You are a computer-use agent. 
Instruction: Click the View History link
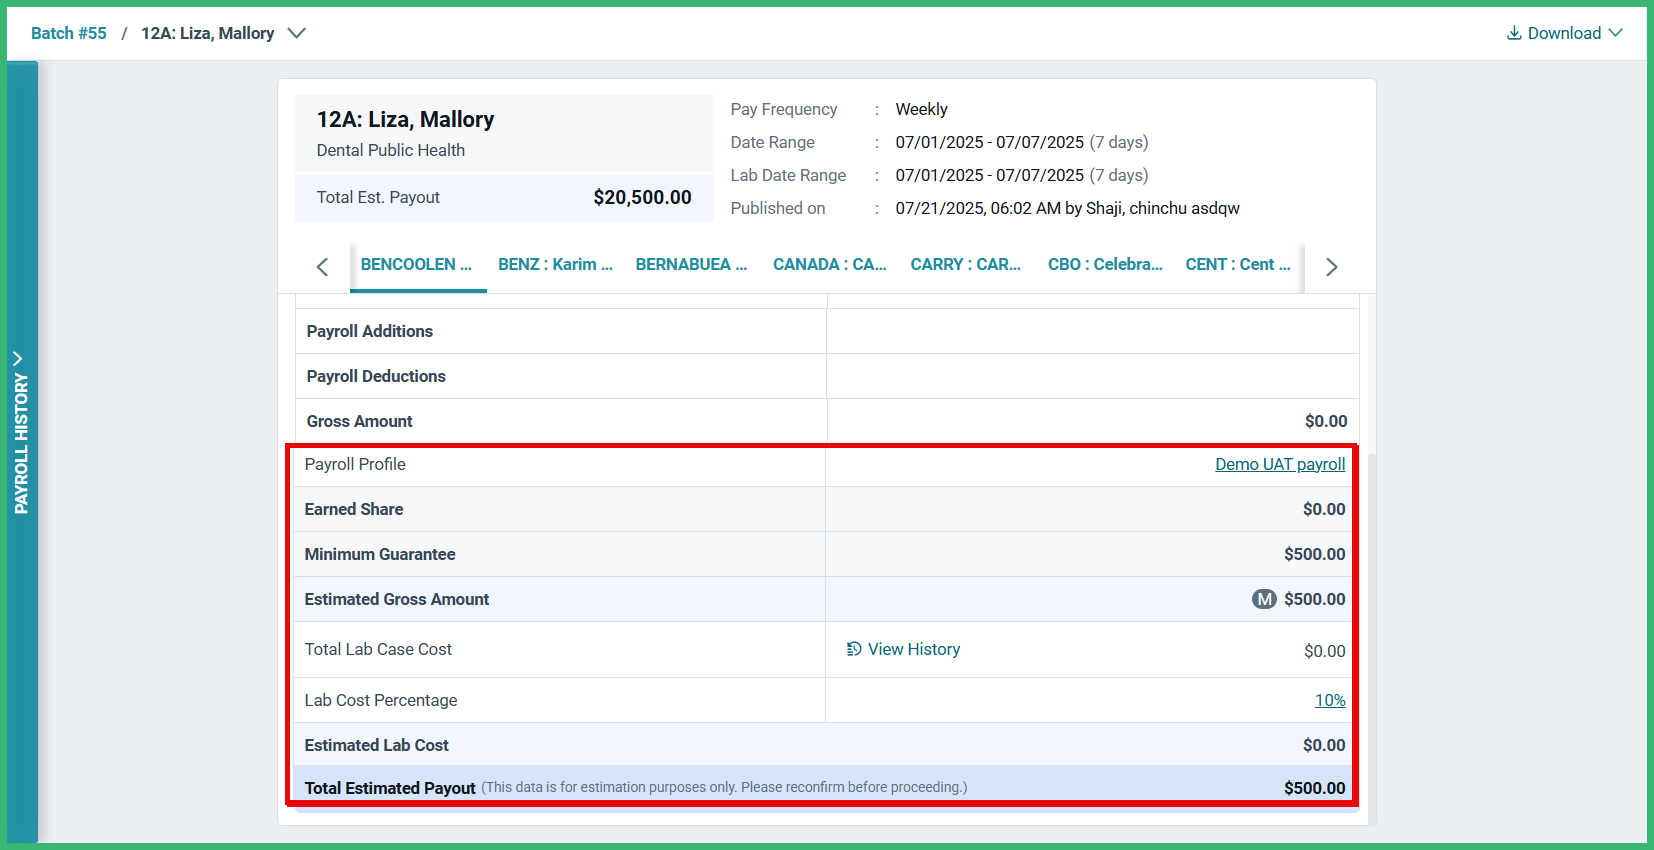pos(913,649)
